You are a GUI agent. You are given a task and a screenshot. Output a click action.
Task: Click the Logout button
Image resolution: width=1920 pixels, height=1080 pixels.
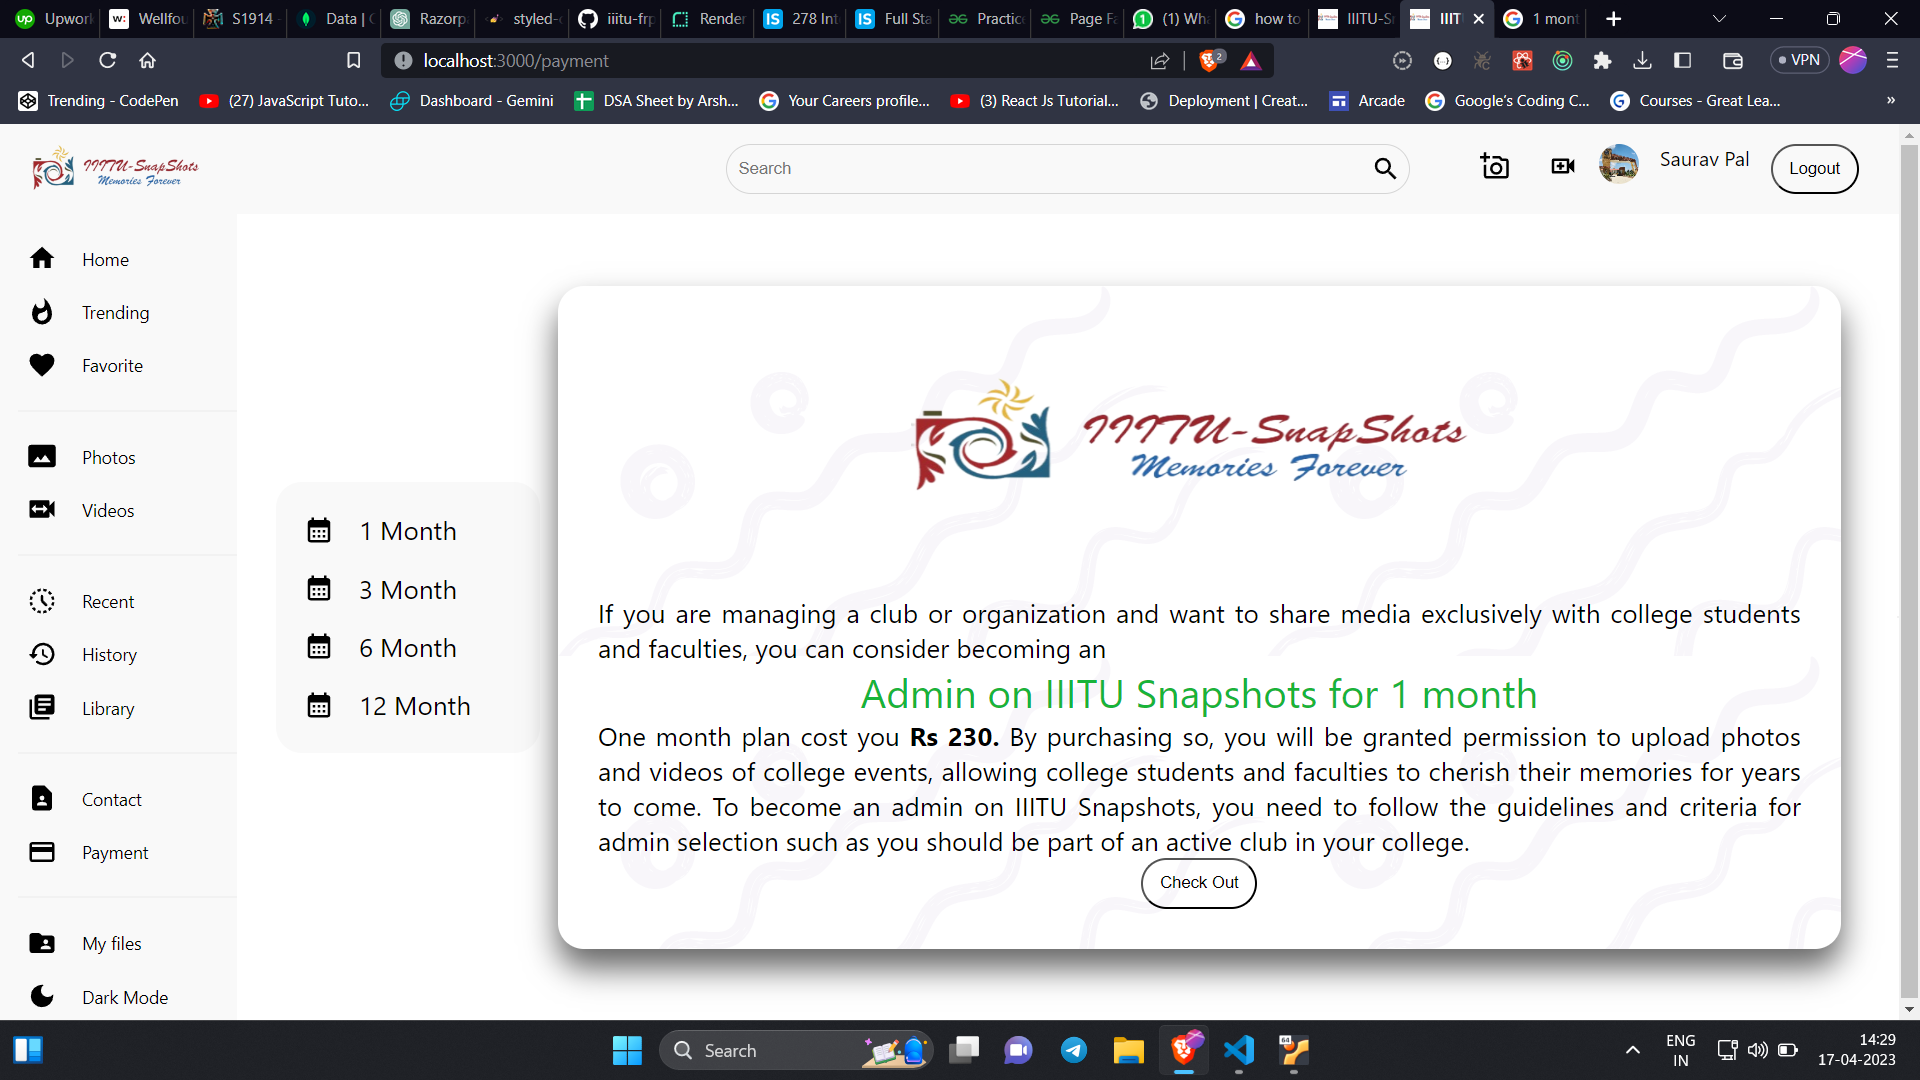pos(1814,169)
